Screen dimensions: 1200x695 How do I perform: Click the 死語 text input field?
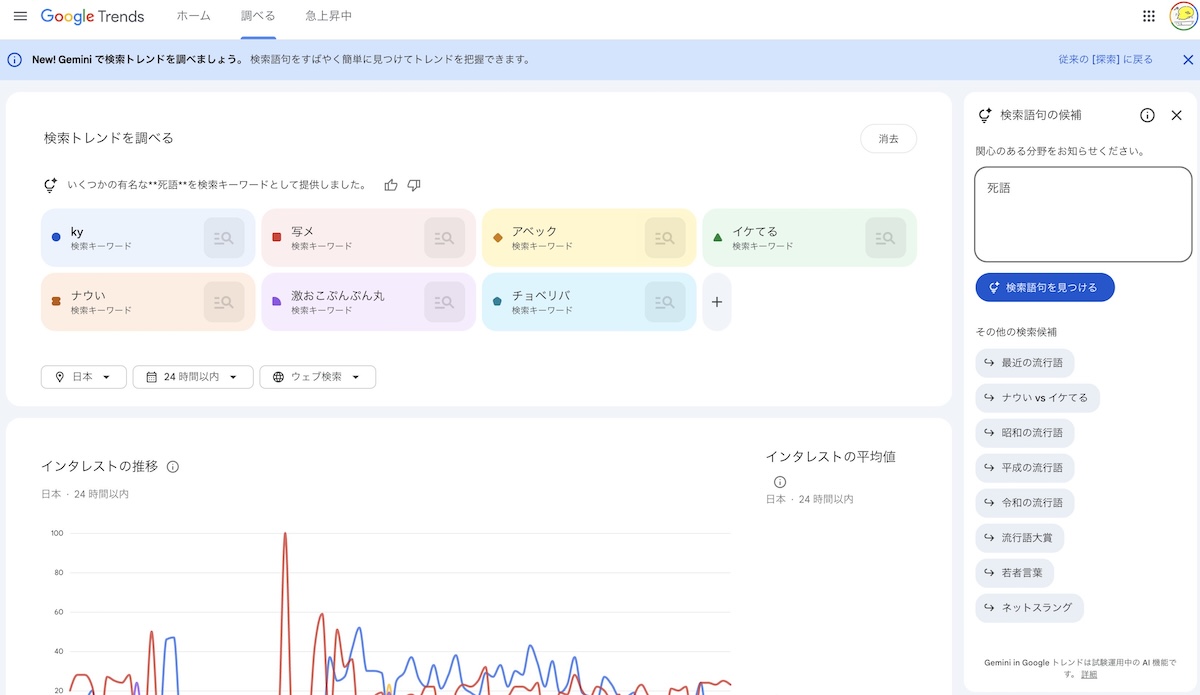(x=1082, y=214)
